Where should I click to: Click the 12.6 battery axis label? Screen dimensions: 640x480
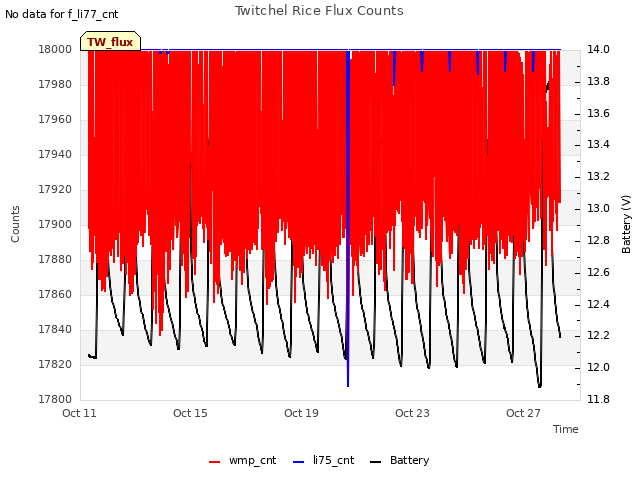pos(598,272)
